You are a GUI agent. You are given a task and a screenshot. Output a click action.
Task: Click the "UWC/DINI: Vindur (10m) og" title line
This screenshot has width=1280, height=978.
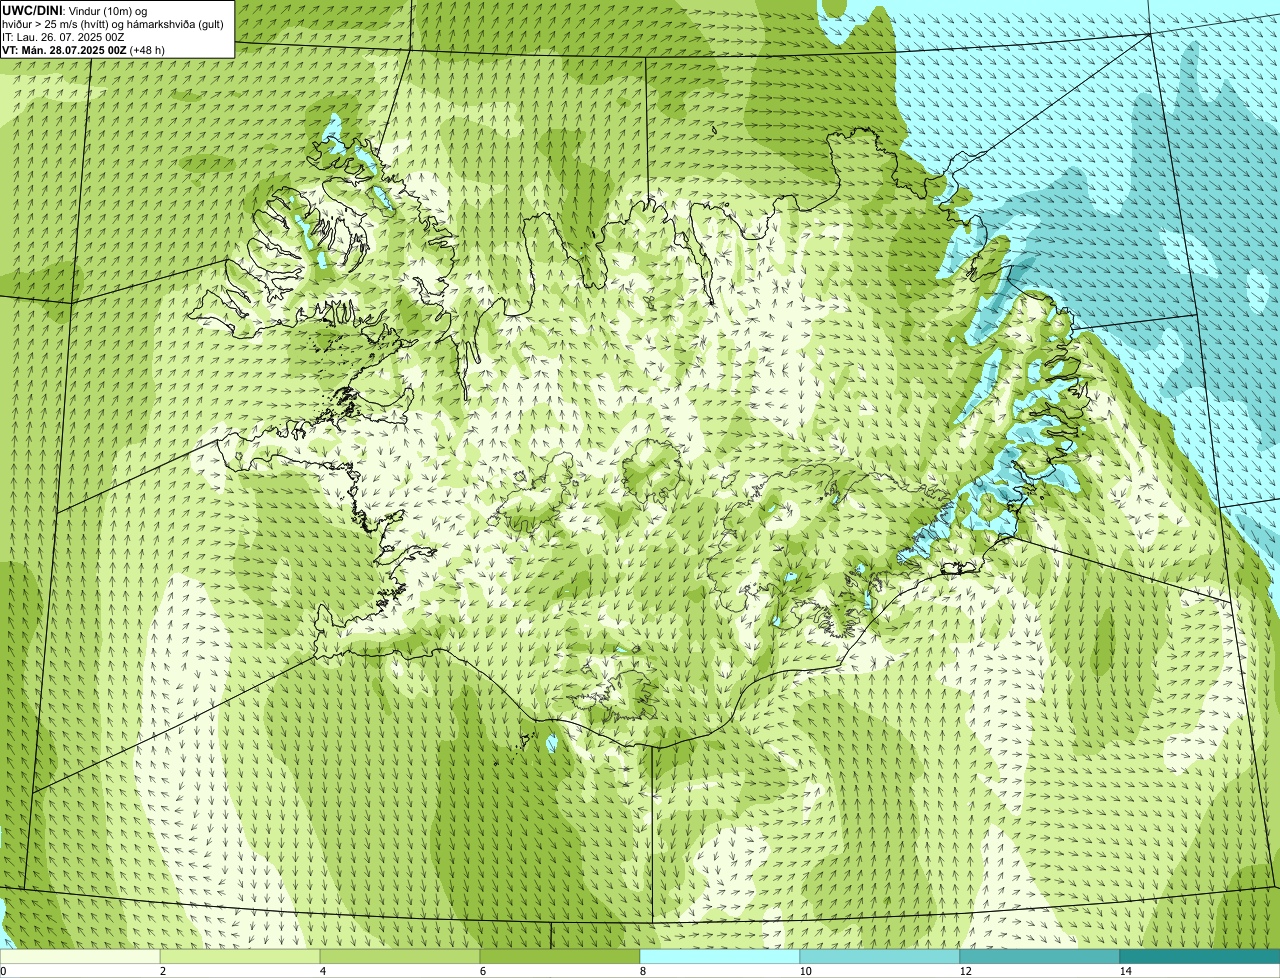pos(75,10)
